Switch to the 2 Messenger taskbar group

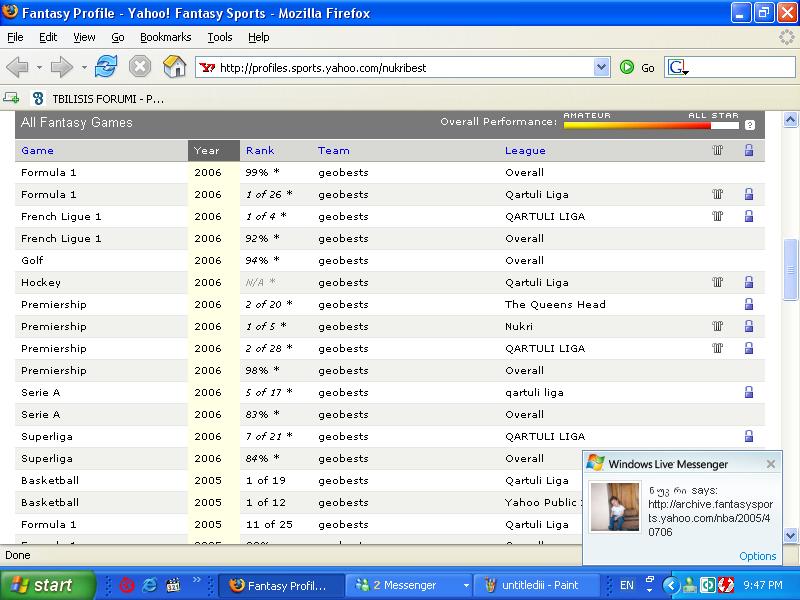coord(411,585)
